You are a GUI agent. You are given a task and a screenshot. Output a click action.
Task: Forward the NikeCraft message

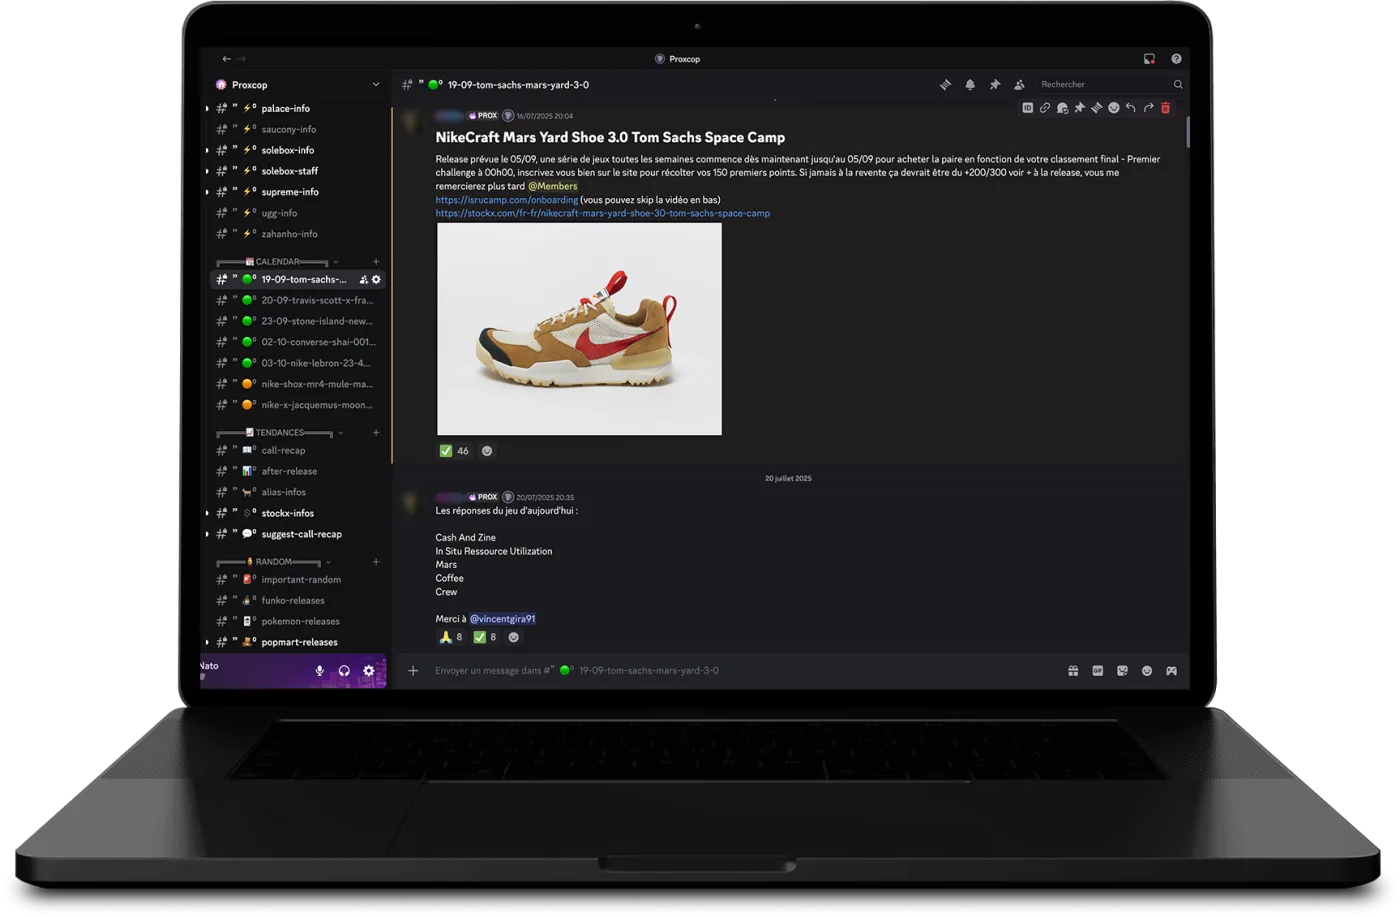coord(1148,108)
